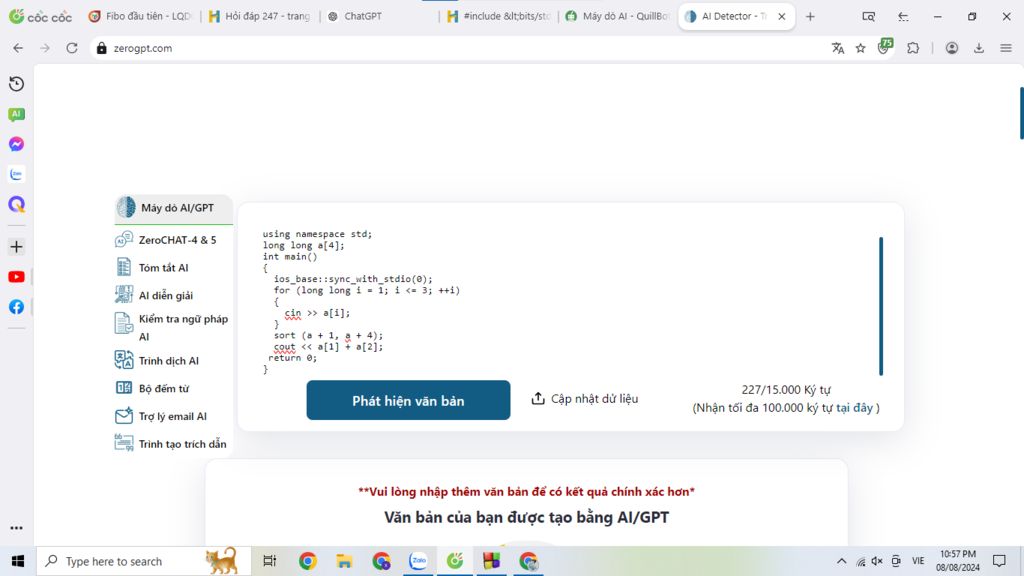The image size is (1024, 576).
Task: Open the user profile icon
Action: 952,48
